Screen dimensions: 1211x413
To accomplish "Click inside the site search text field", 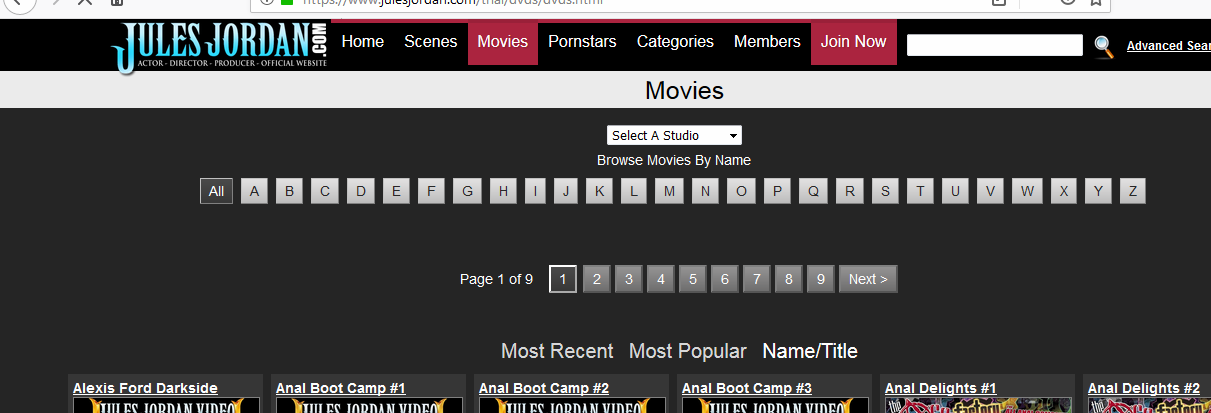I will [994, 45].
